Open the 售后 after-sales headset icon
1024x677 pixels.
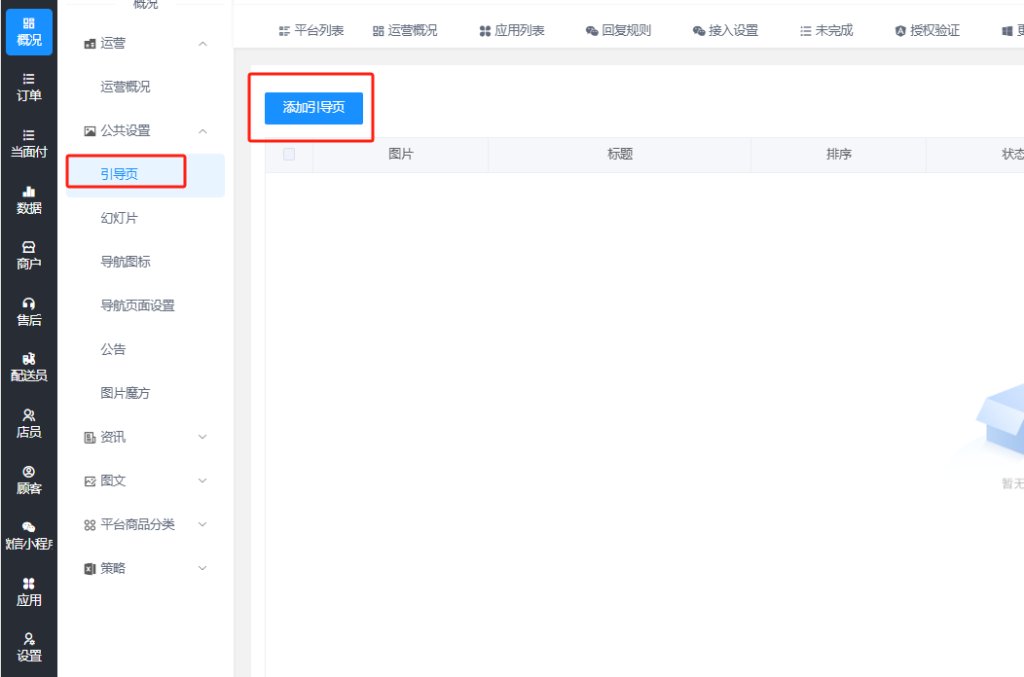point(29,312)
